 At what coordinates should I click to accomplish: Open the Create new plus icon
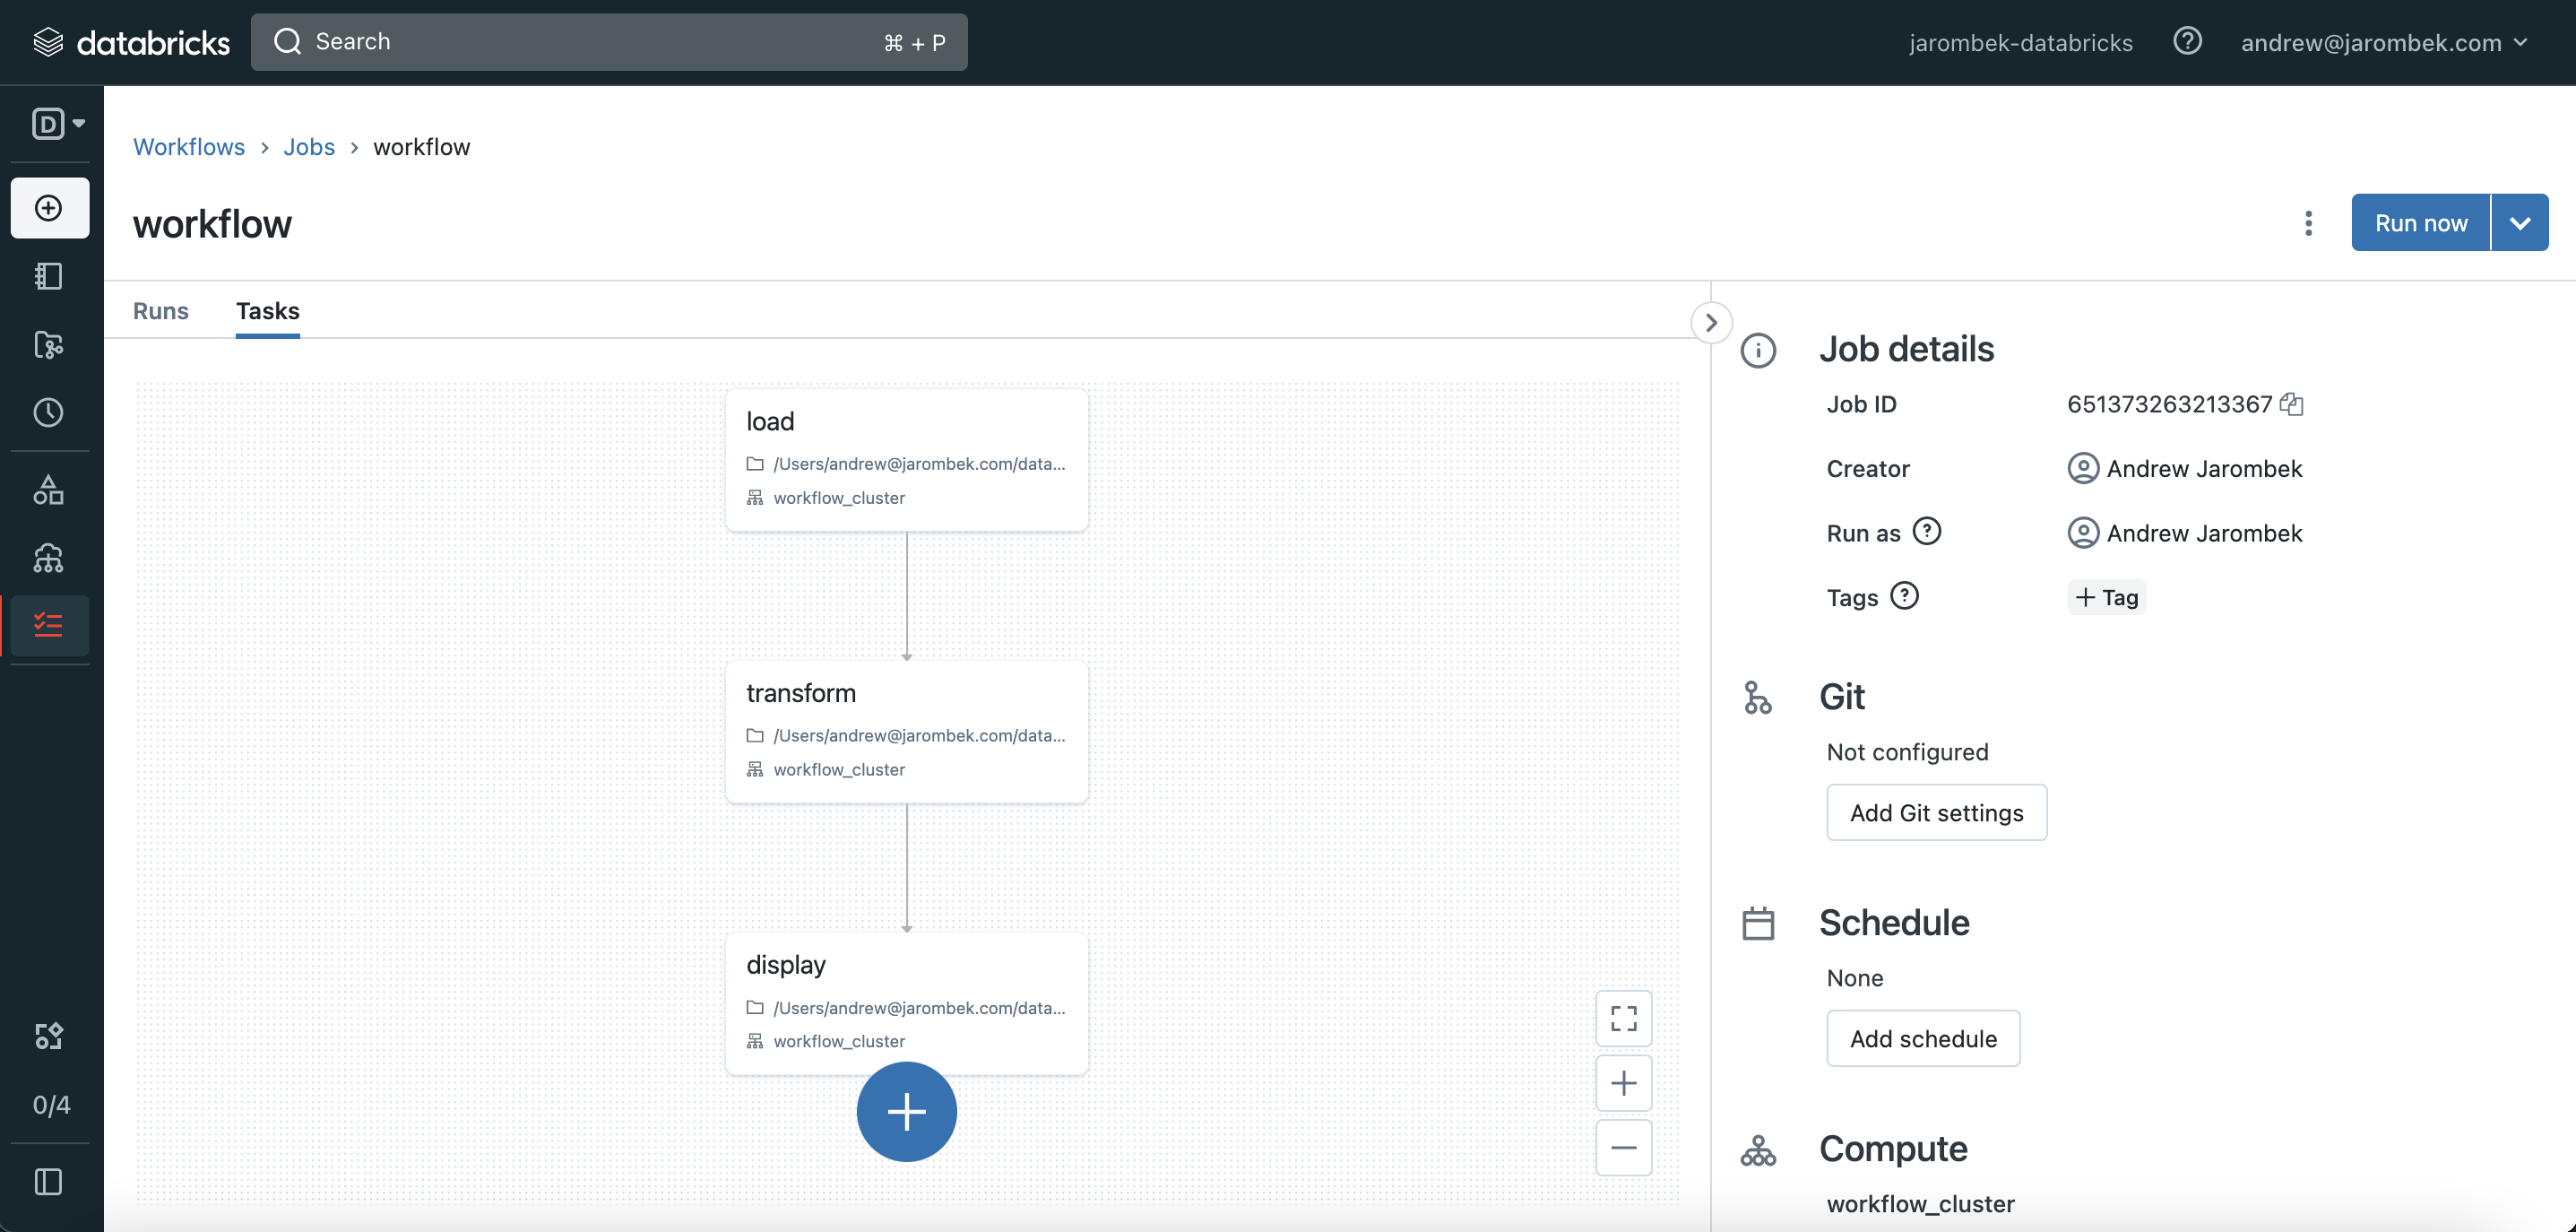(49, 208)
